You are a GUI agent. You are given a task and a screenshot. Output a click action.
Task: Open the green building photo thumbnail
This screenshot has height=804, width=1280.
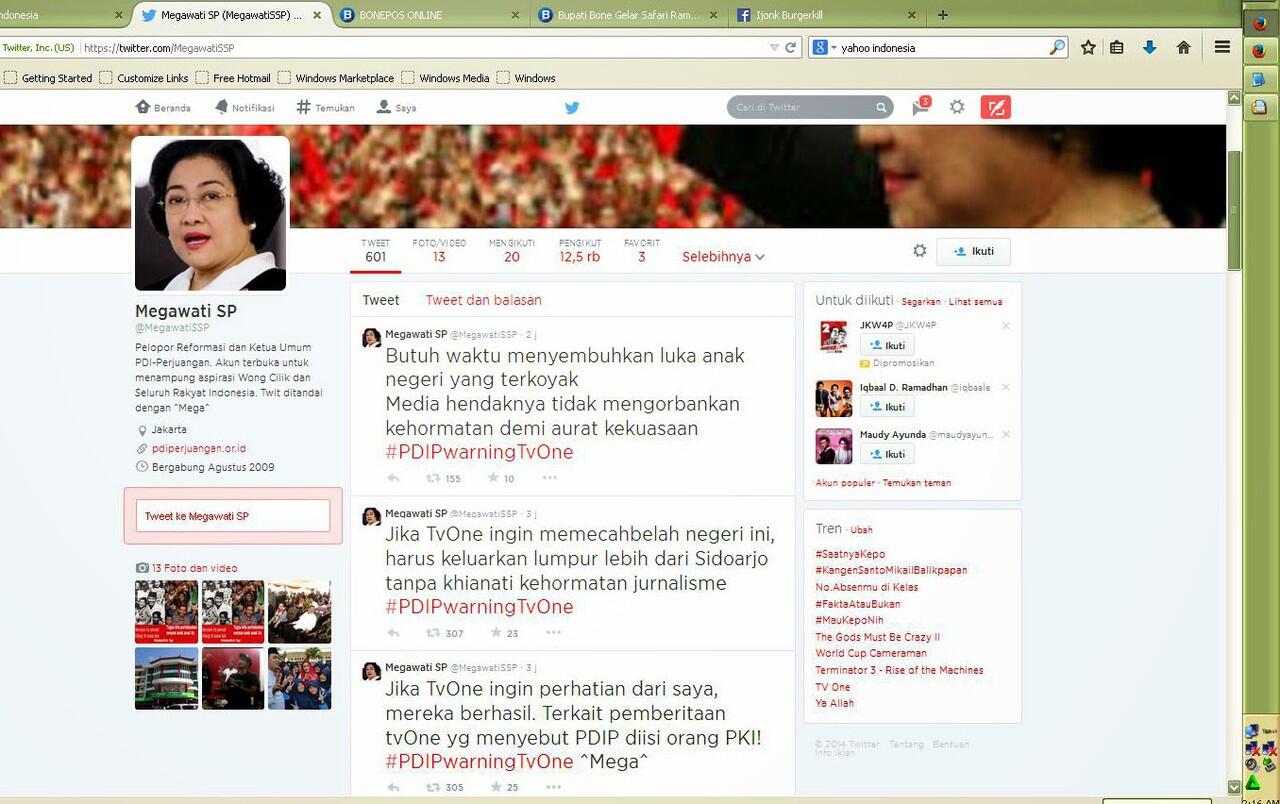167,678
